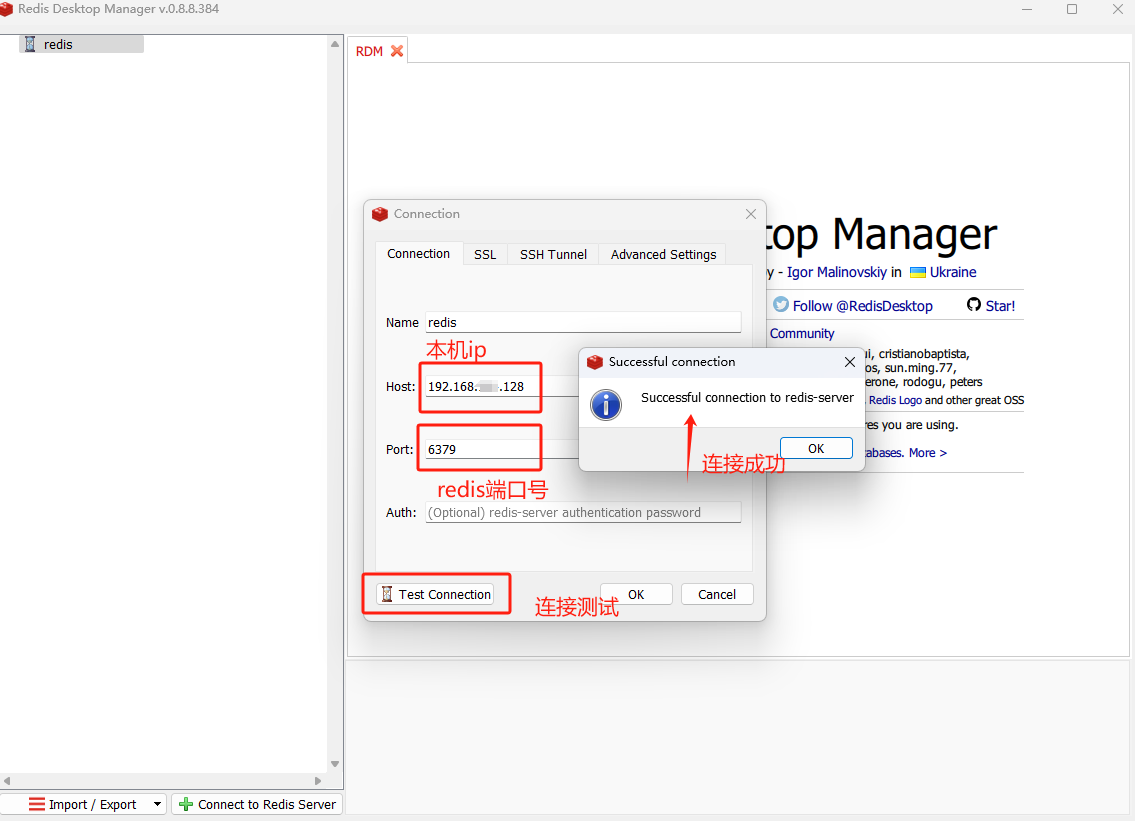Close the Successful connection message box

pyautogui.click(x=850, y=362)
